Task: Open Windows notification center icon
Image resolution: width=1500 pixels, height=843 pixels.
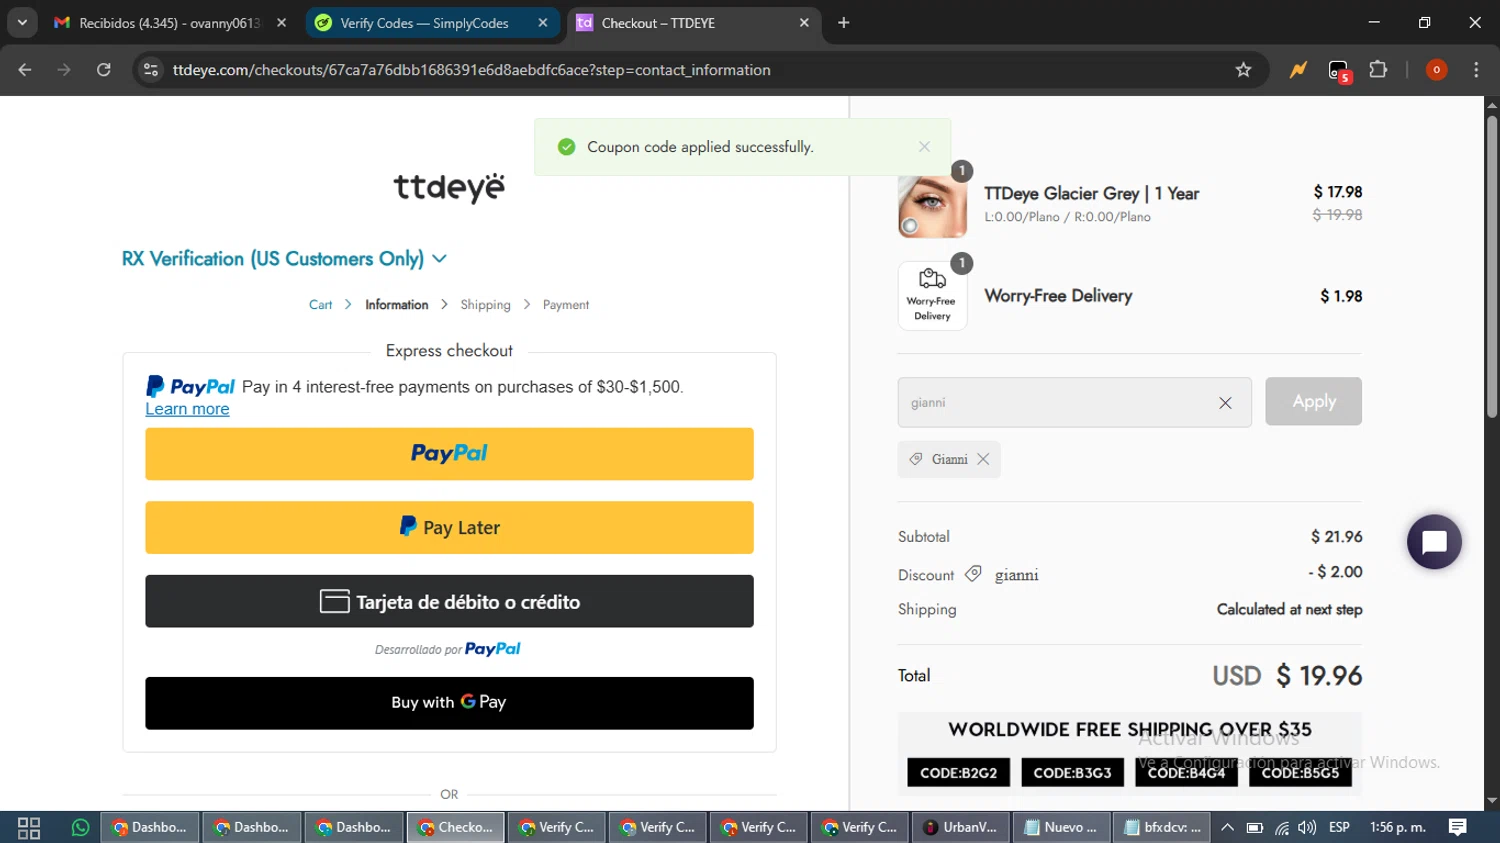Action: pos(1458,827)
